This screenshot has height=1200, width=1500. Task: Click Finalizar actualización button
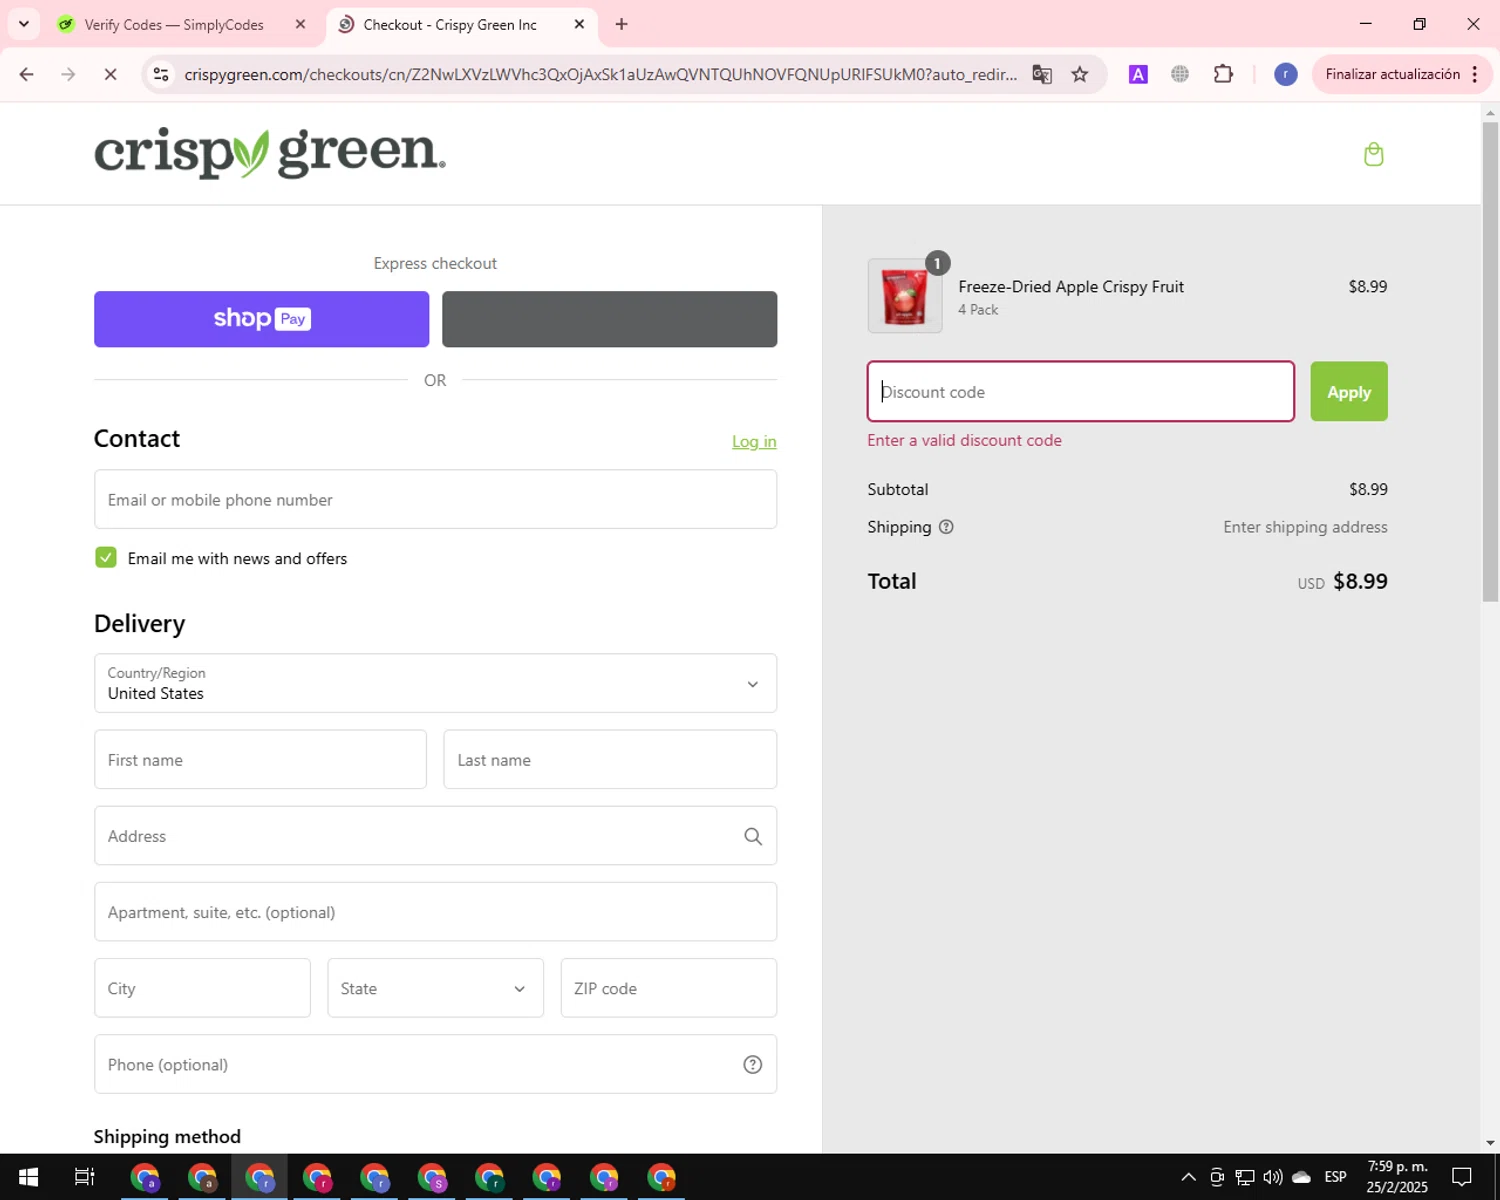[x=1392, y=74]
